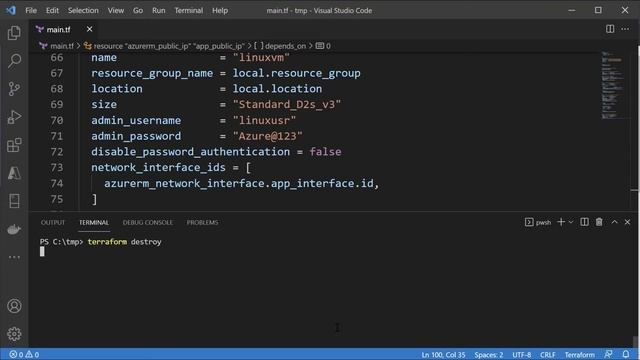Open the Docker view

click(x=14, y=229)
